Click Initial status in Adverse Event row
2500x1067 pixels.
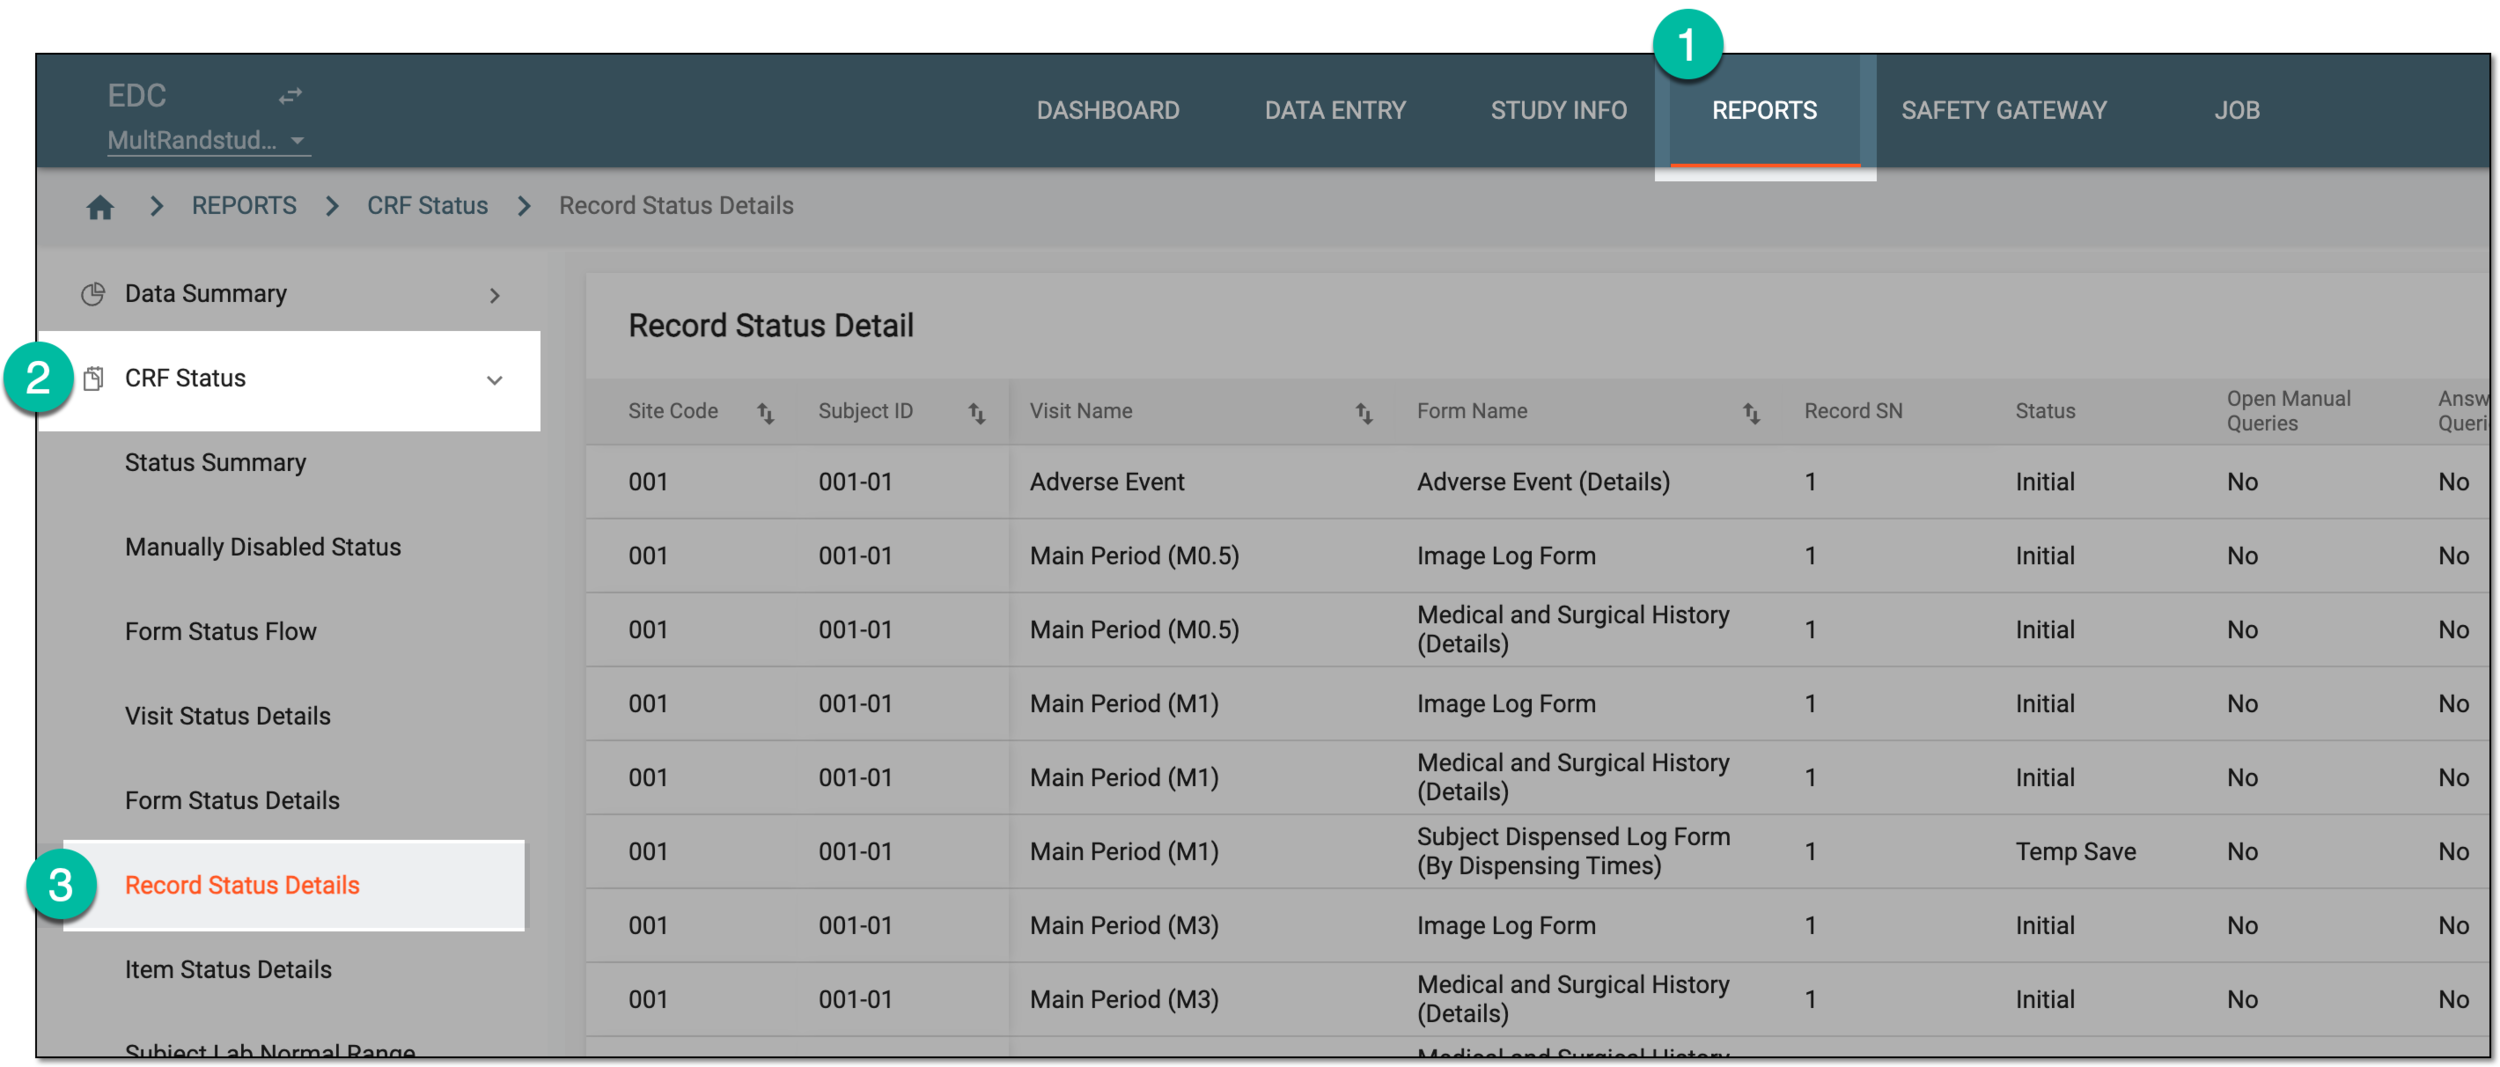(x=2045, y=482)
